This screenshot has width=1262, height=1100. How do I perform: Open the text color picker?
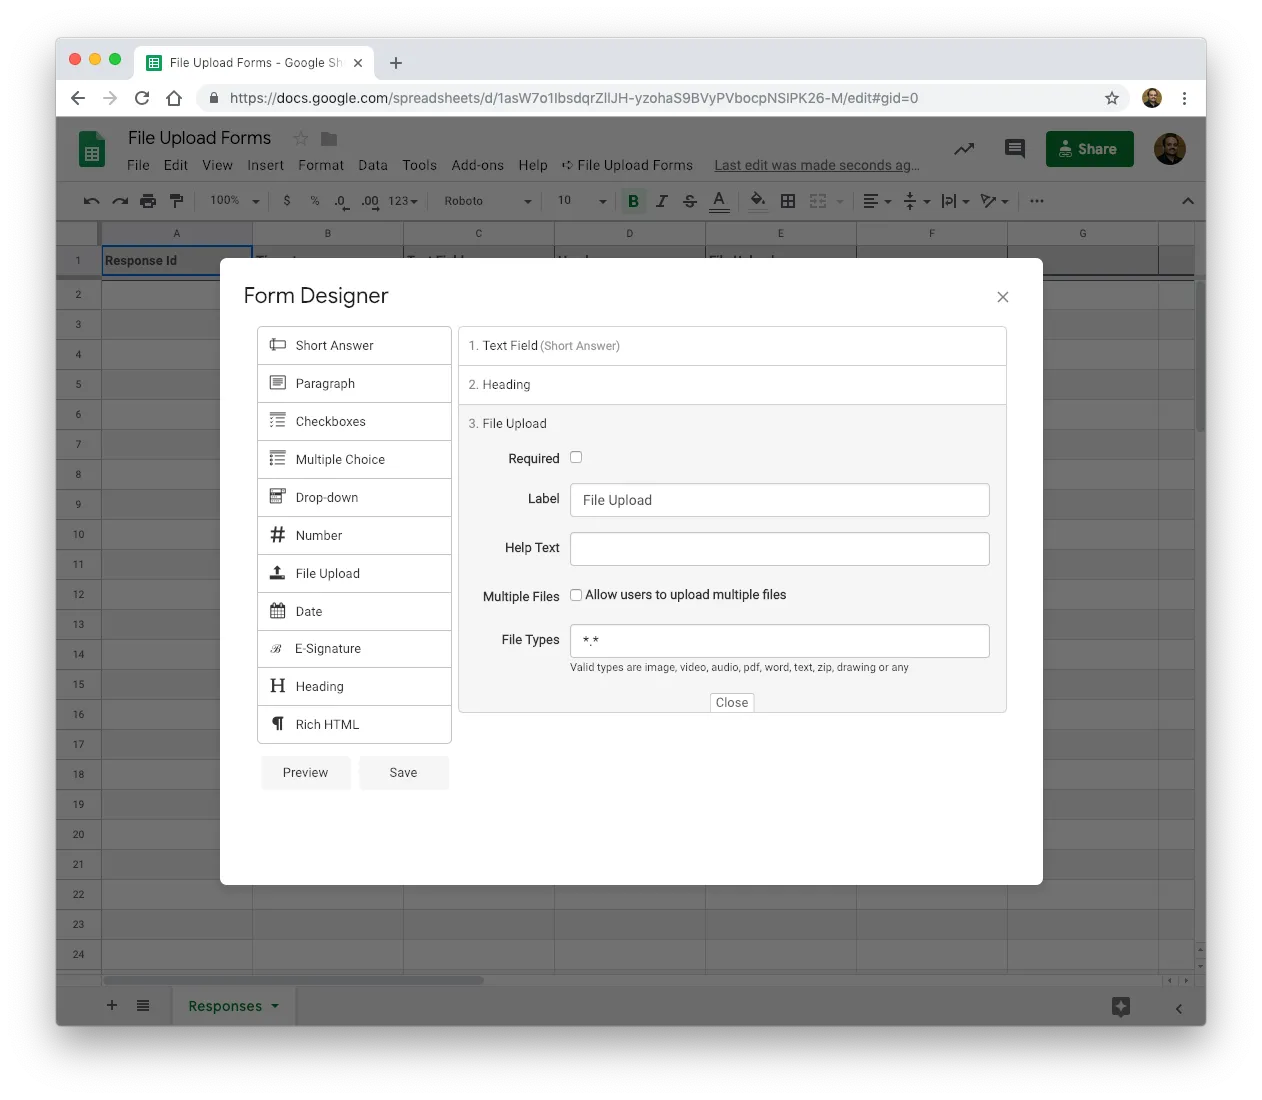pyautogui.click(x=719, y=201)
